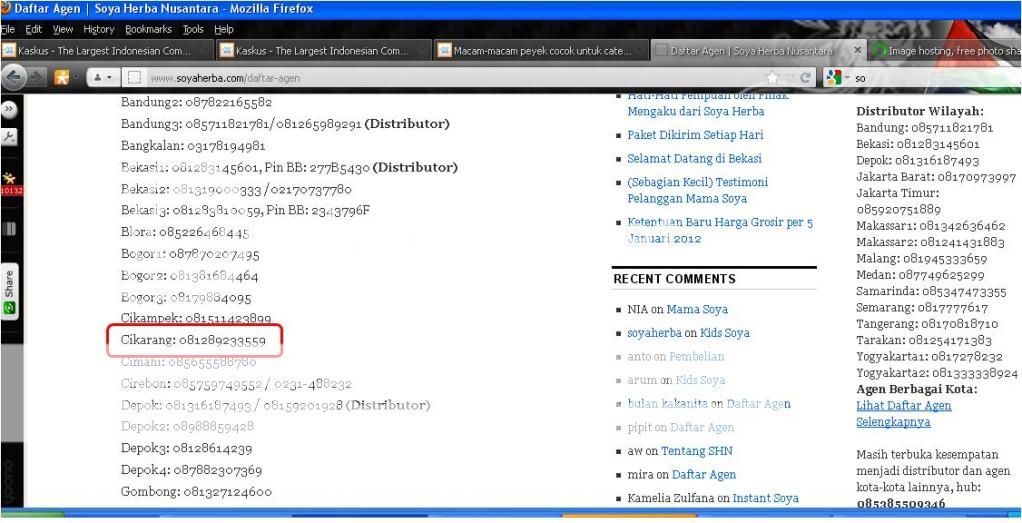1022x523 pixels.
Task: Open the Bookmarks menu
Action: pyautogui.click(x=149, y=29)
